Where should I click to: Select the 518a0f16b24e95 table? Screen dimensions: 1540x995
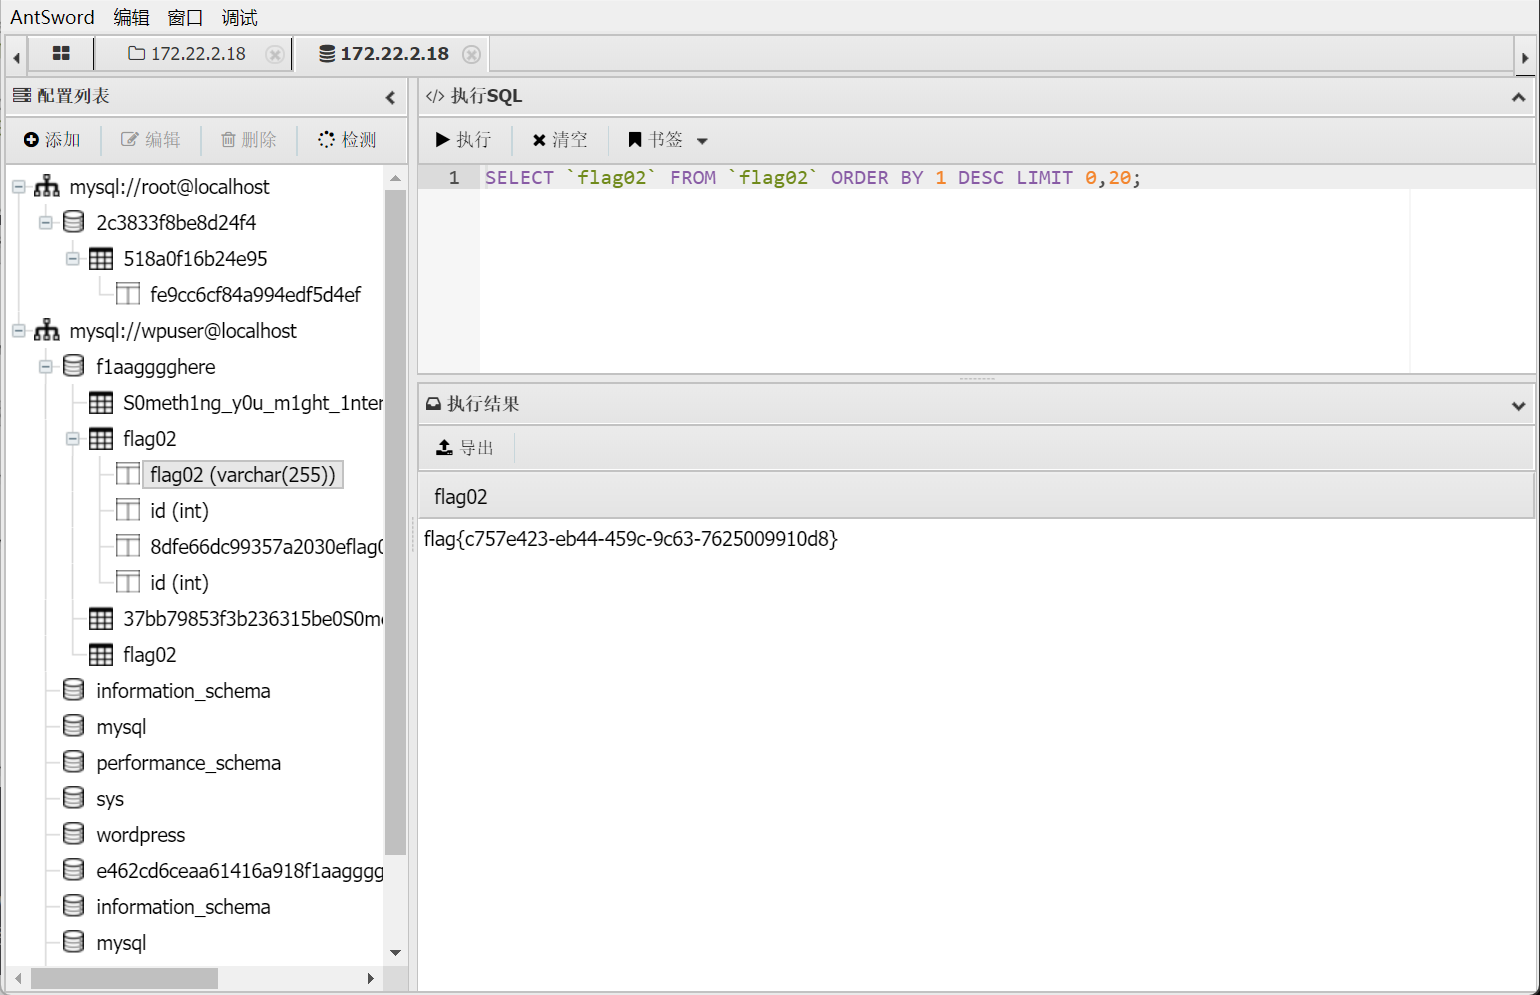point(195,259)
